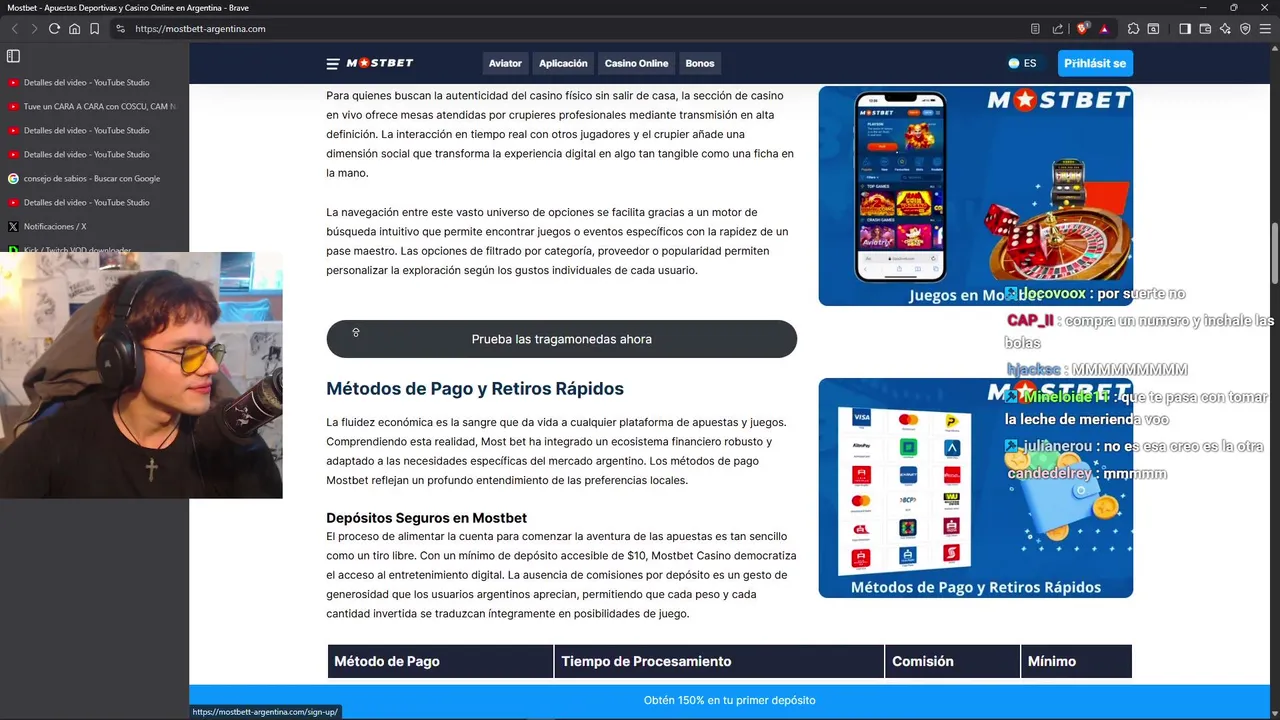Open the Brave VPN shield icon
The width and height of the screenshot is (1280, 720).
(1245, 29)
